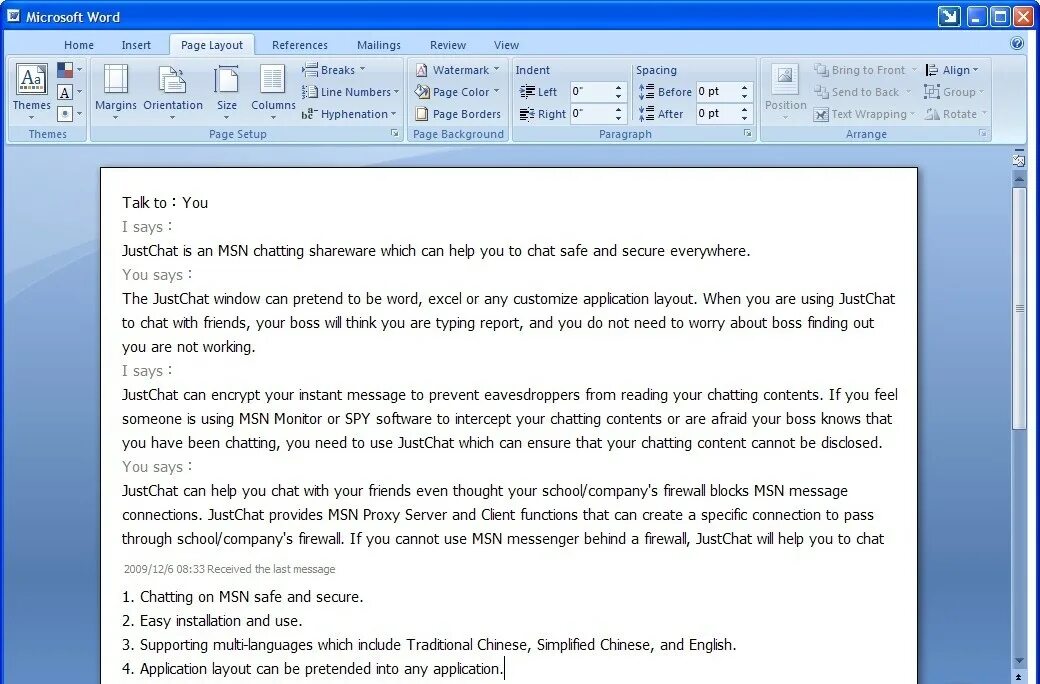Switch to the Insert tab

tap(136, 45)
